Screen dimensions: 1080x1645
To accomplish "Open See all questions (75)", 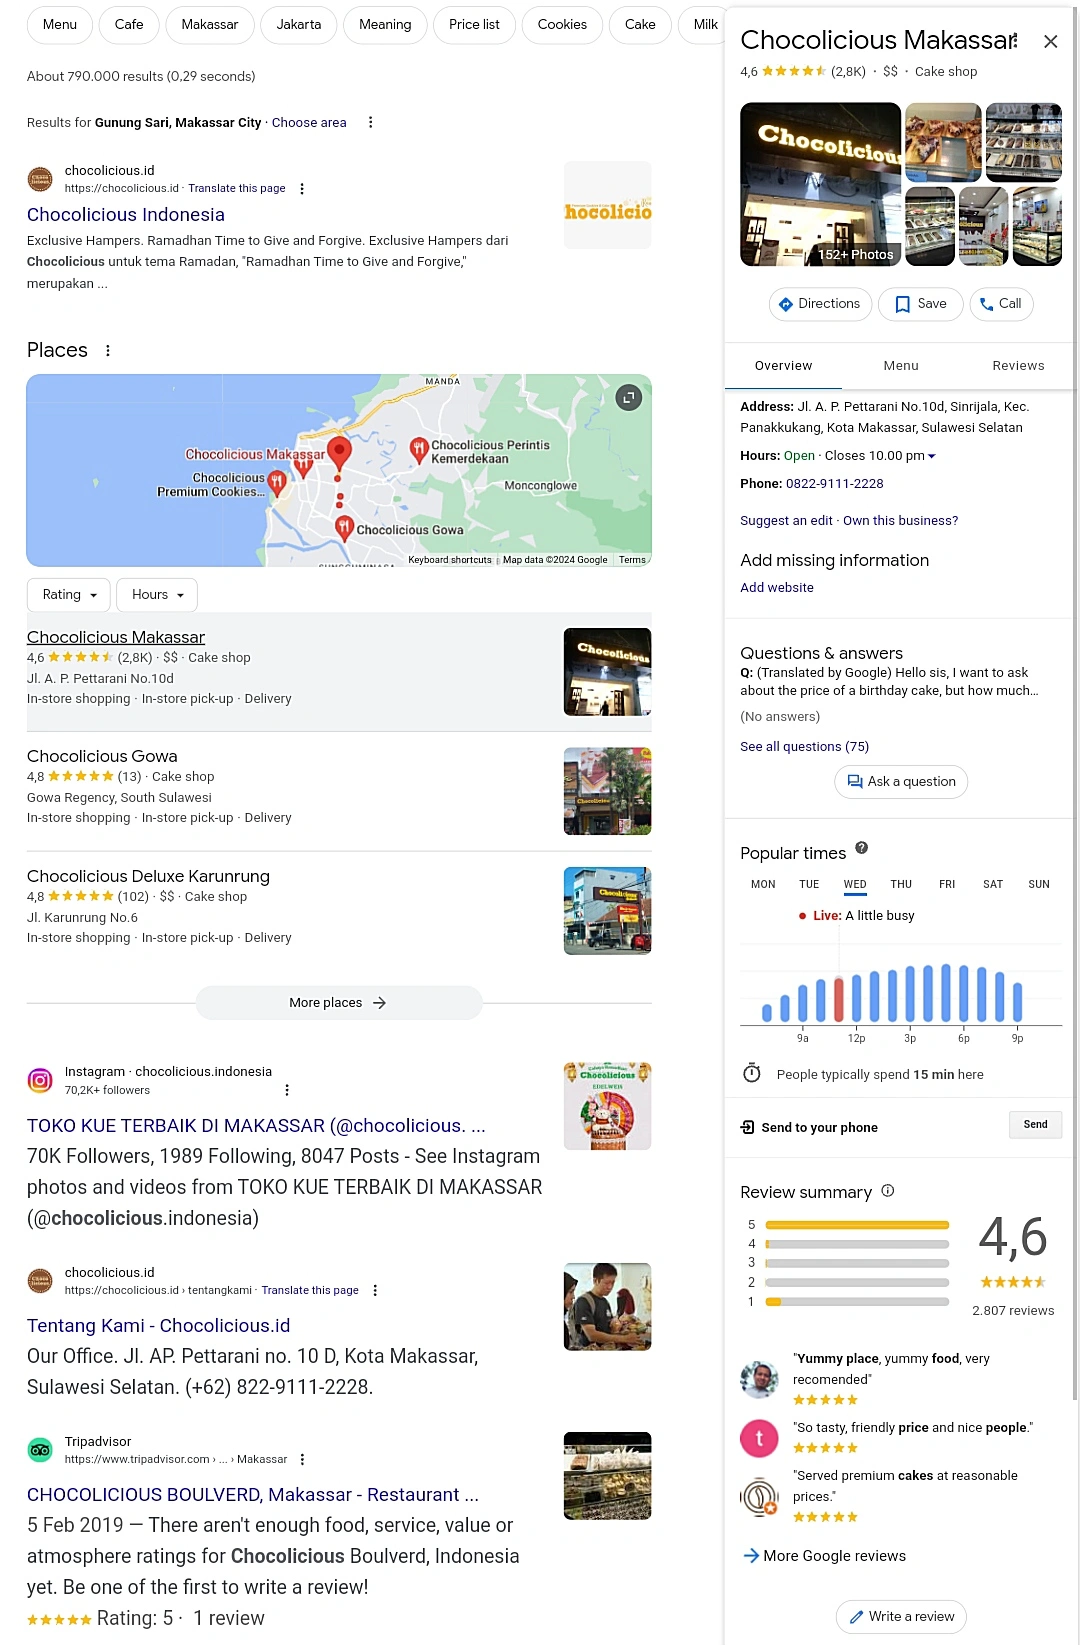I will coord(804,747).
